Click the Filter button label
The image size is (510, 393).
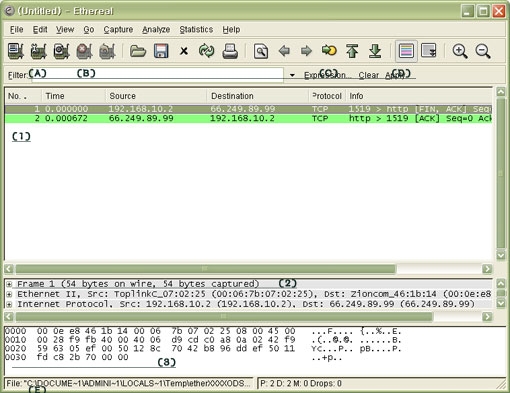pos(17,75)
